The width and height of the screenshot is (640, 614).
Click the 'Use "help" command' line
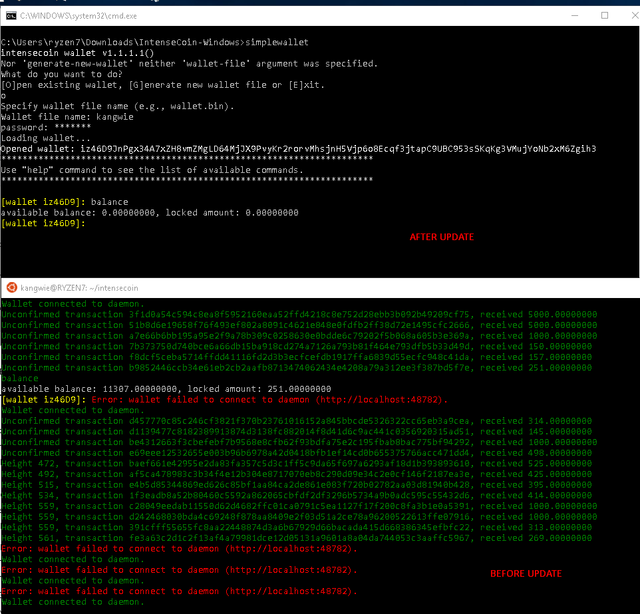click(x=152, y=170)
